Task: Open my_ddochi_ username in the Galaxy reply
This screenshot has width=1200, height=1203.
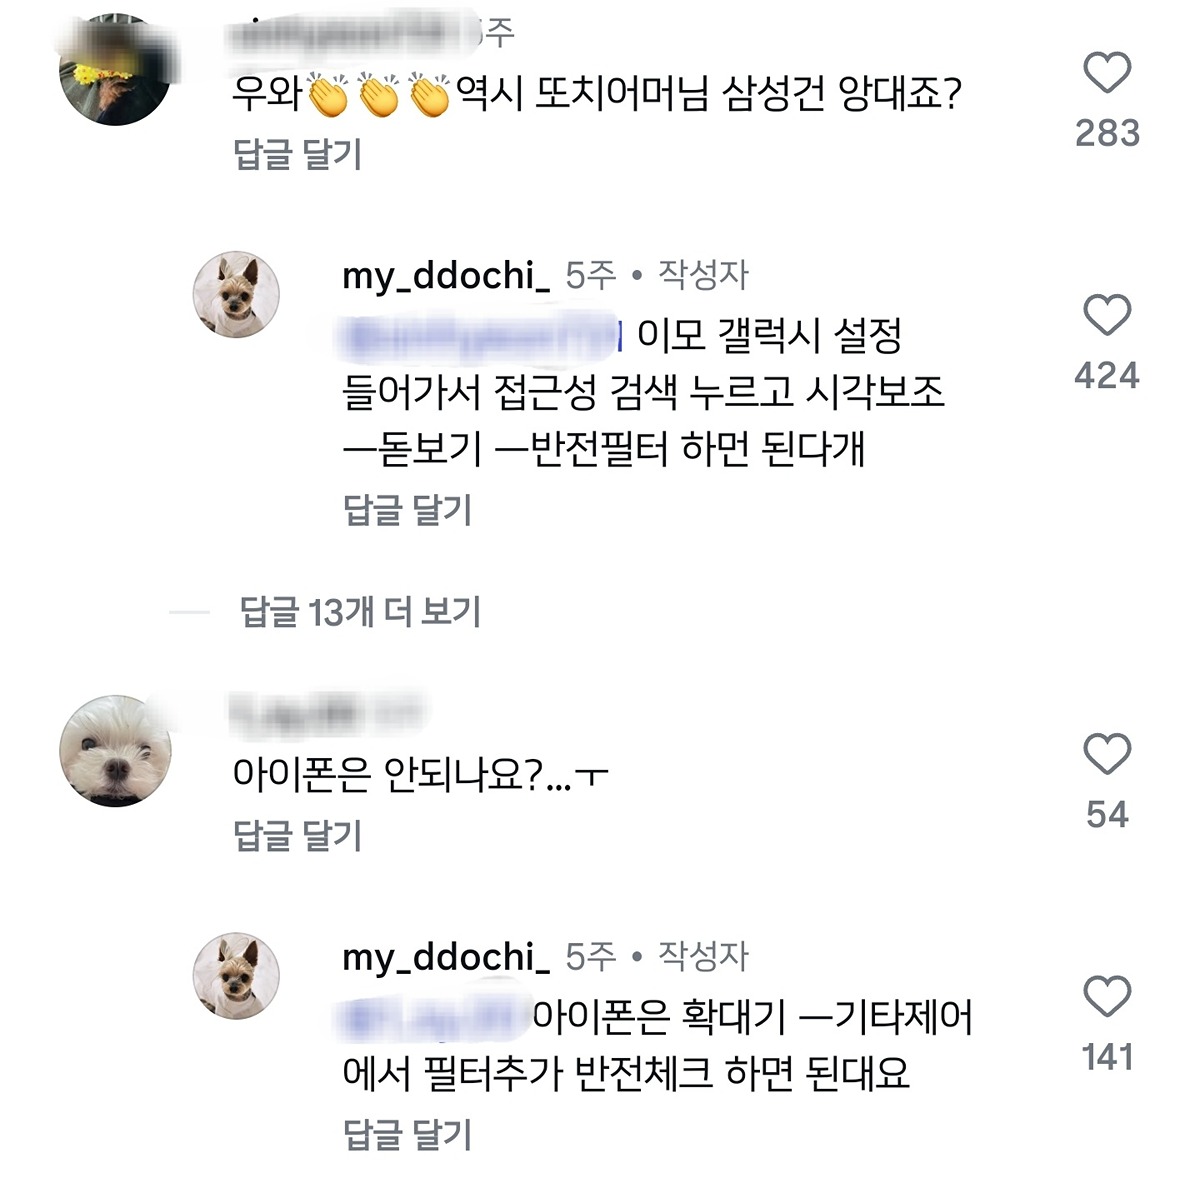Action: (x=446, y=275)
